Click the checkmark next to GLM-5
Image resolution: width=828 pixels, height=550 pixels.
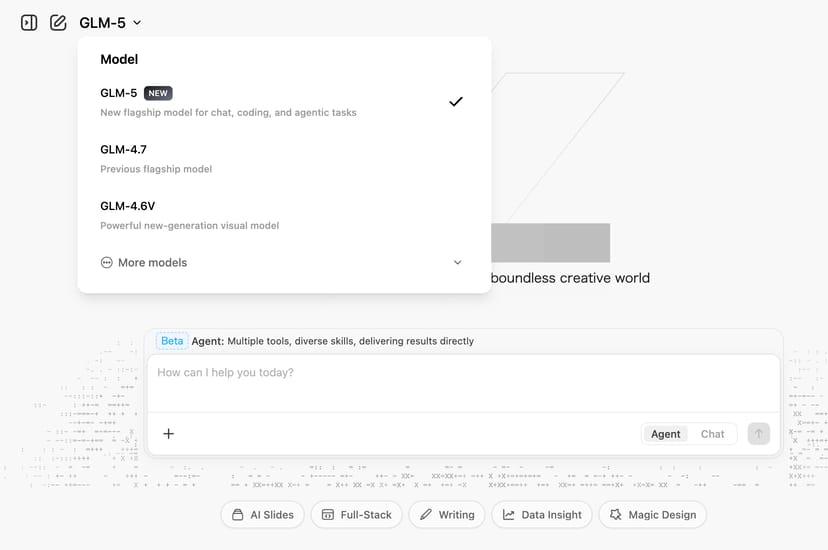coord(456,101)
